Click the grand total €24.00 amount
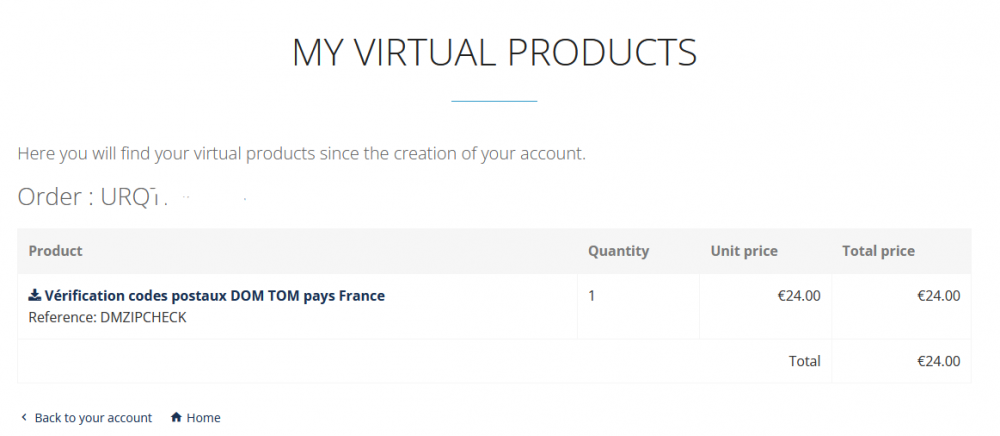Viewport: 1000px width, 436px height. [x=938, y=361]
